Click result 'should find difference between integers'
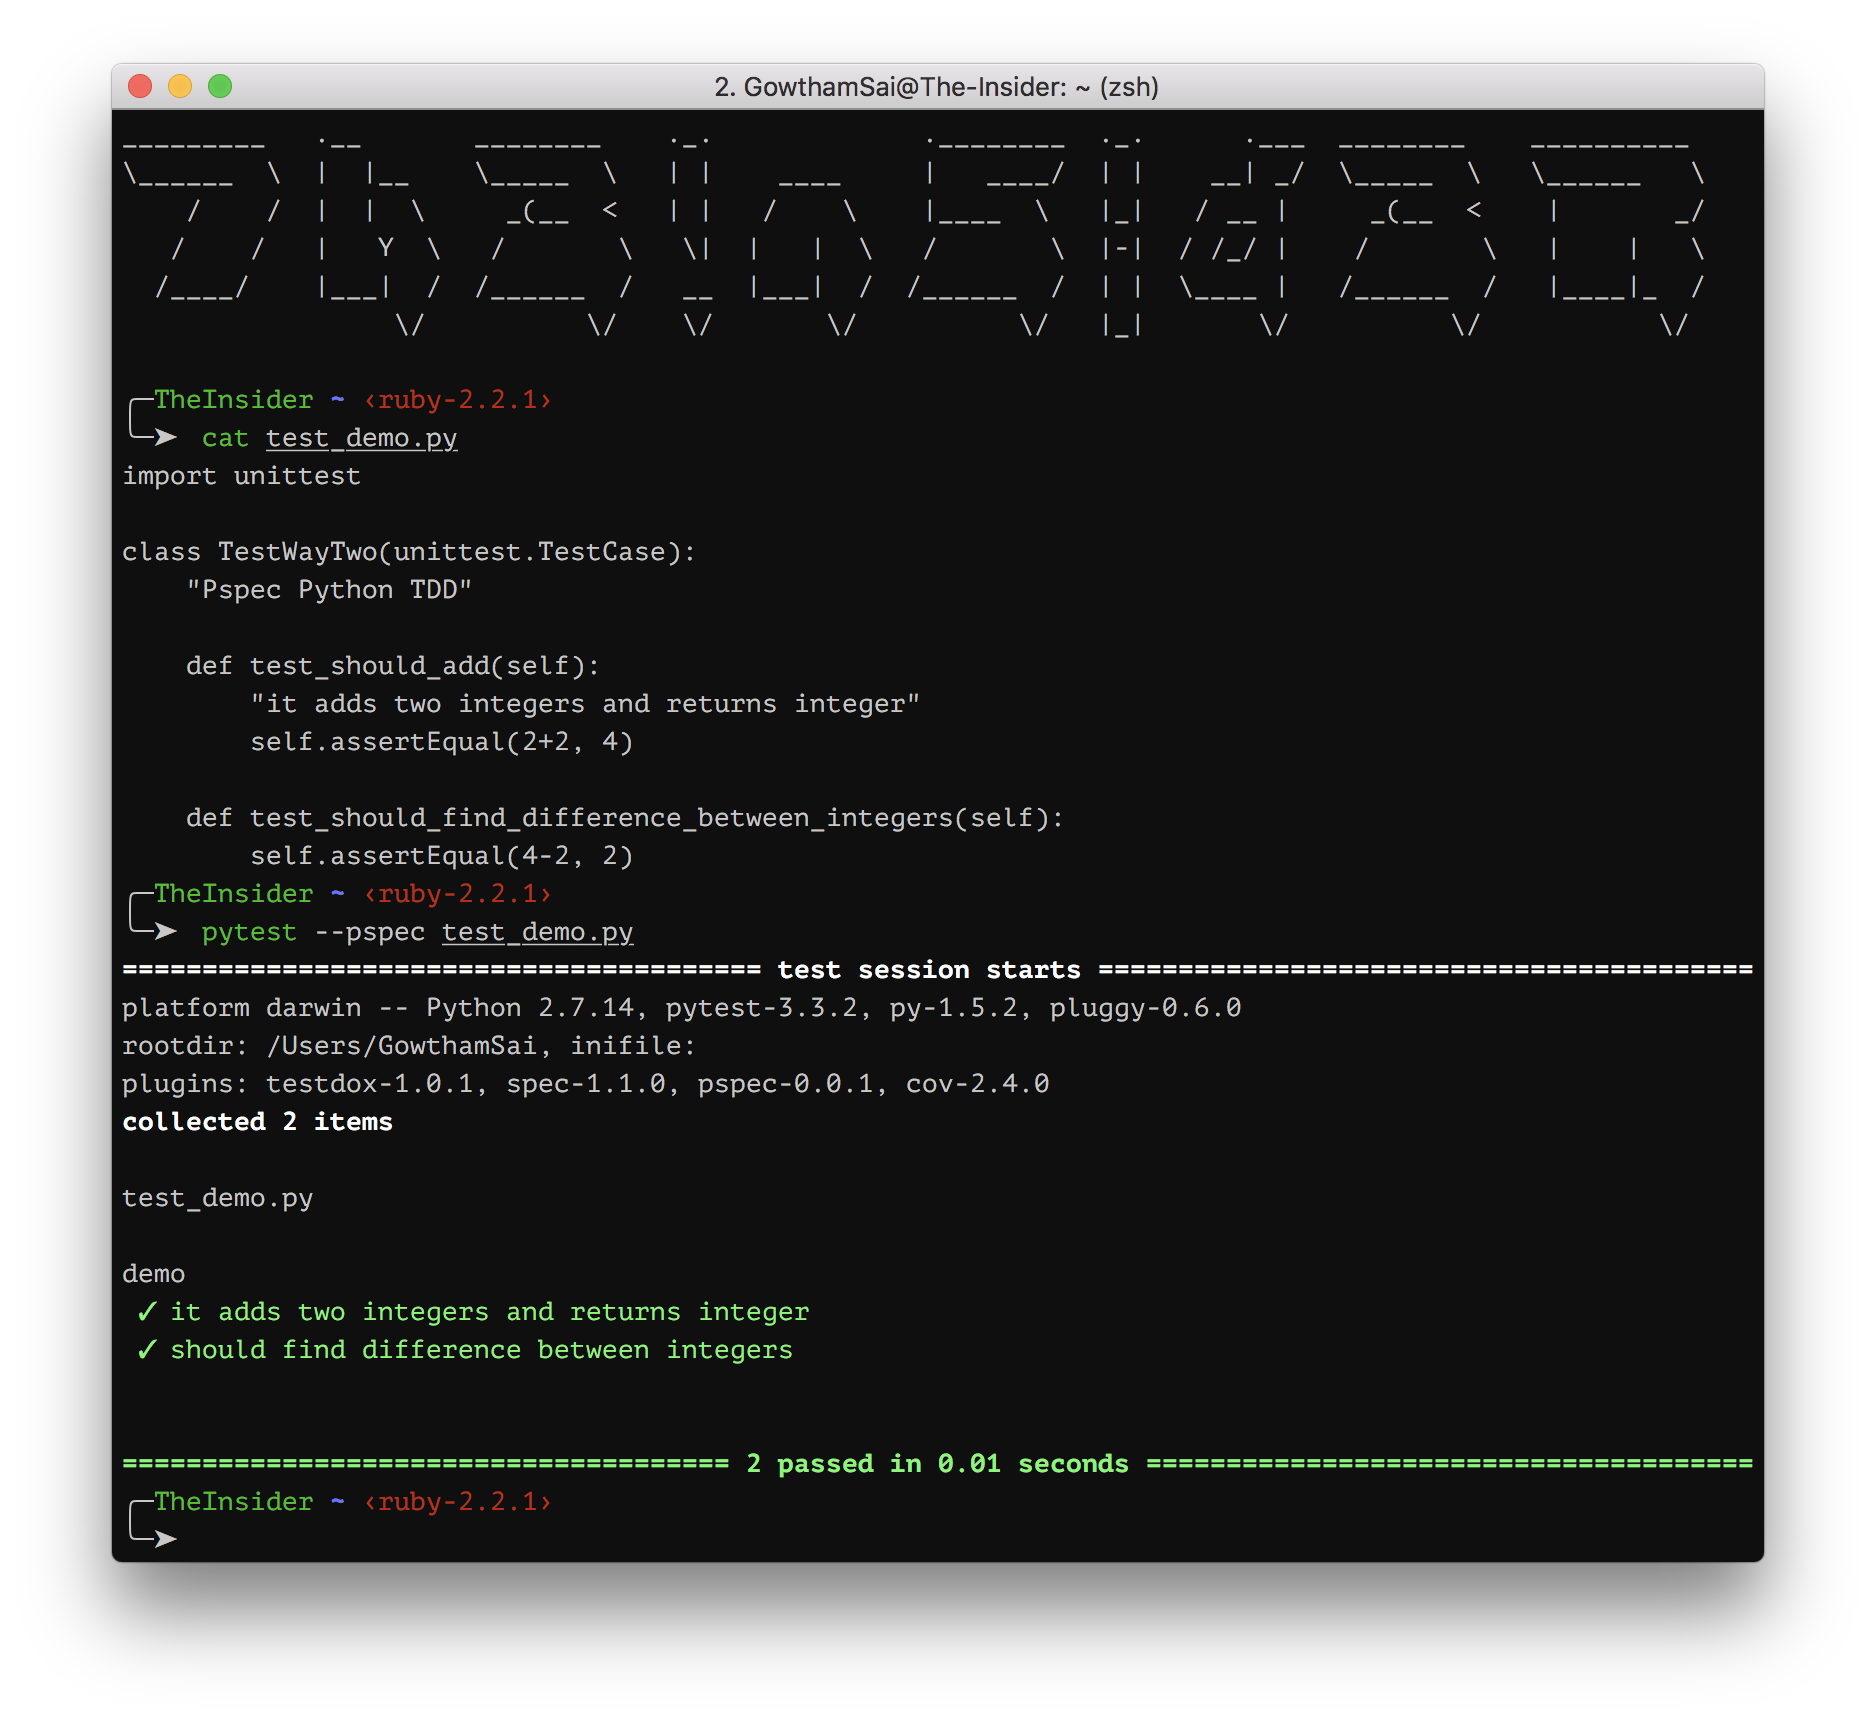The width and height of the screenshot is (1876, 1722). [x=481, y=1350]
